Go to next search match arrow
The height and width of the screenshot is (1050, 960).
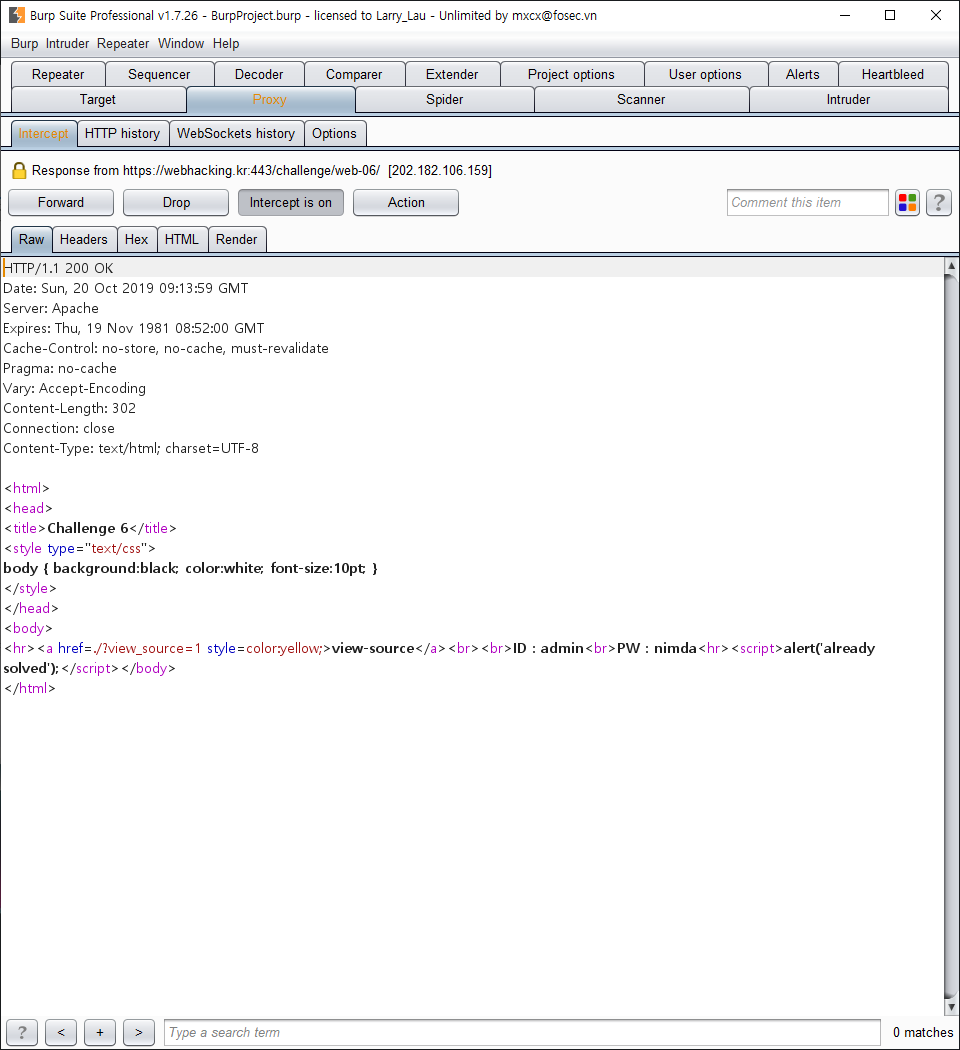tap(139, 1032)
